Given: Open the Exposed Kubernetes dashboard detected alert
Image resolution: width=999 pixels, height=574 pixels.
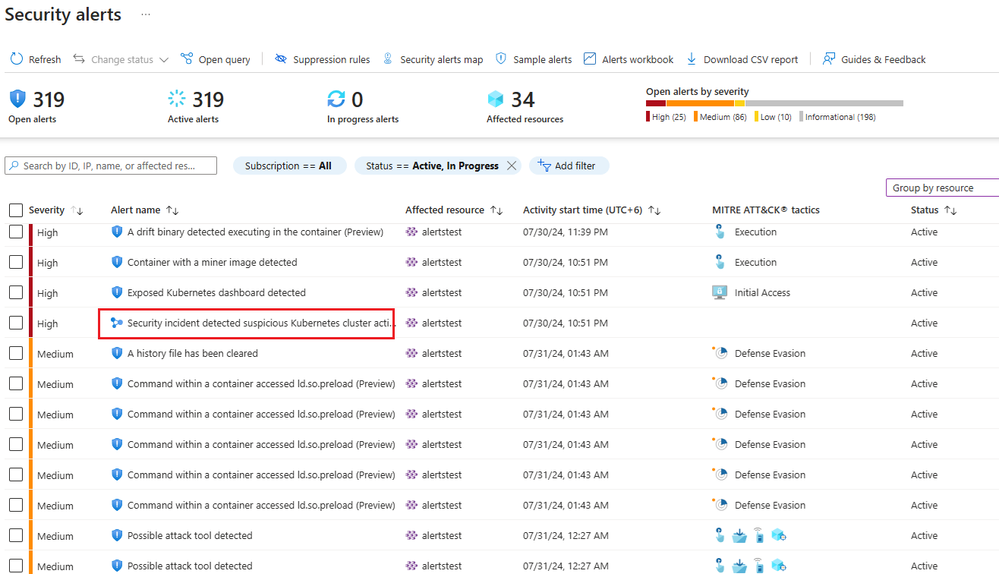Looking at the screenshot, I should tap(217, 292).
